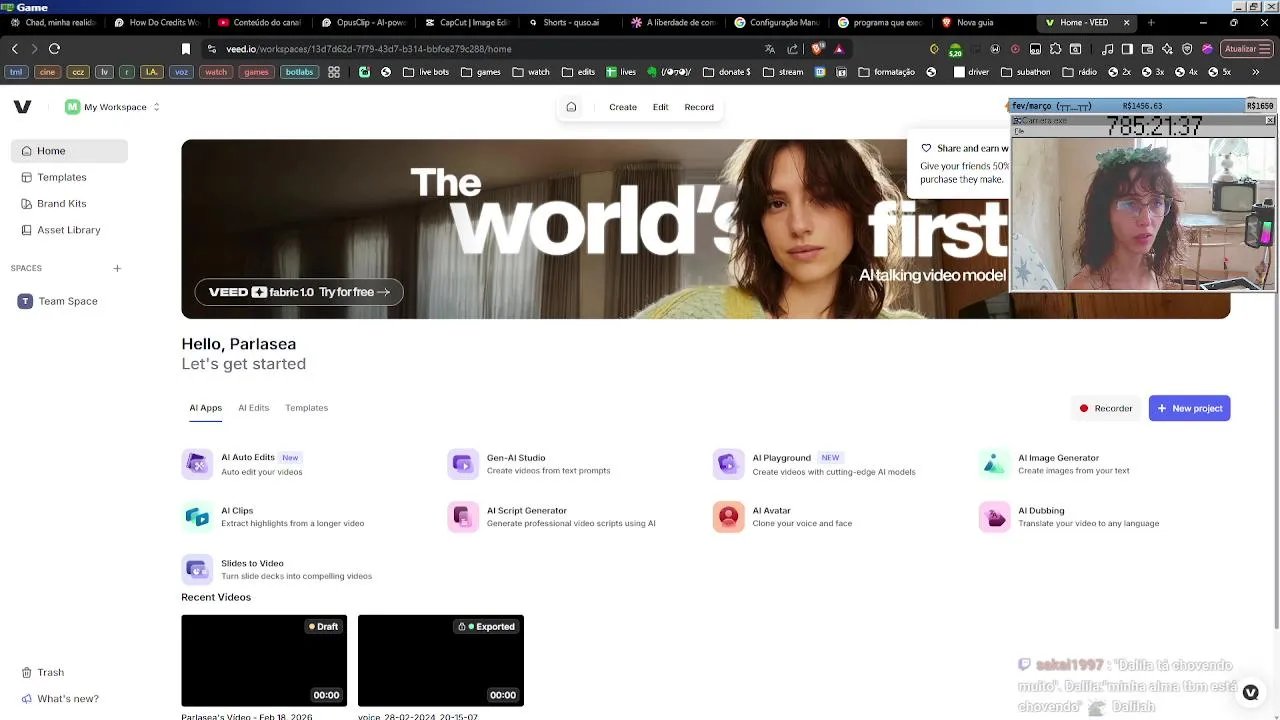Viewport: 1280px width, 720px height.
Task: Open the 'botlabs' bookmark
Action: [299, 72]
